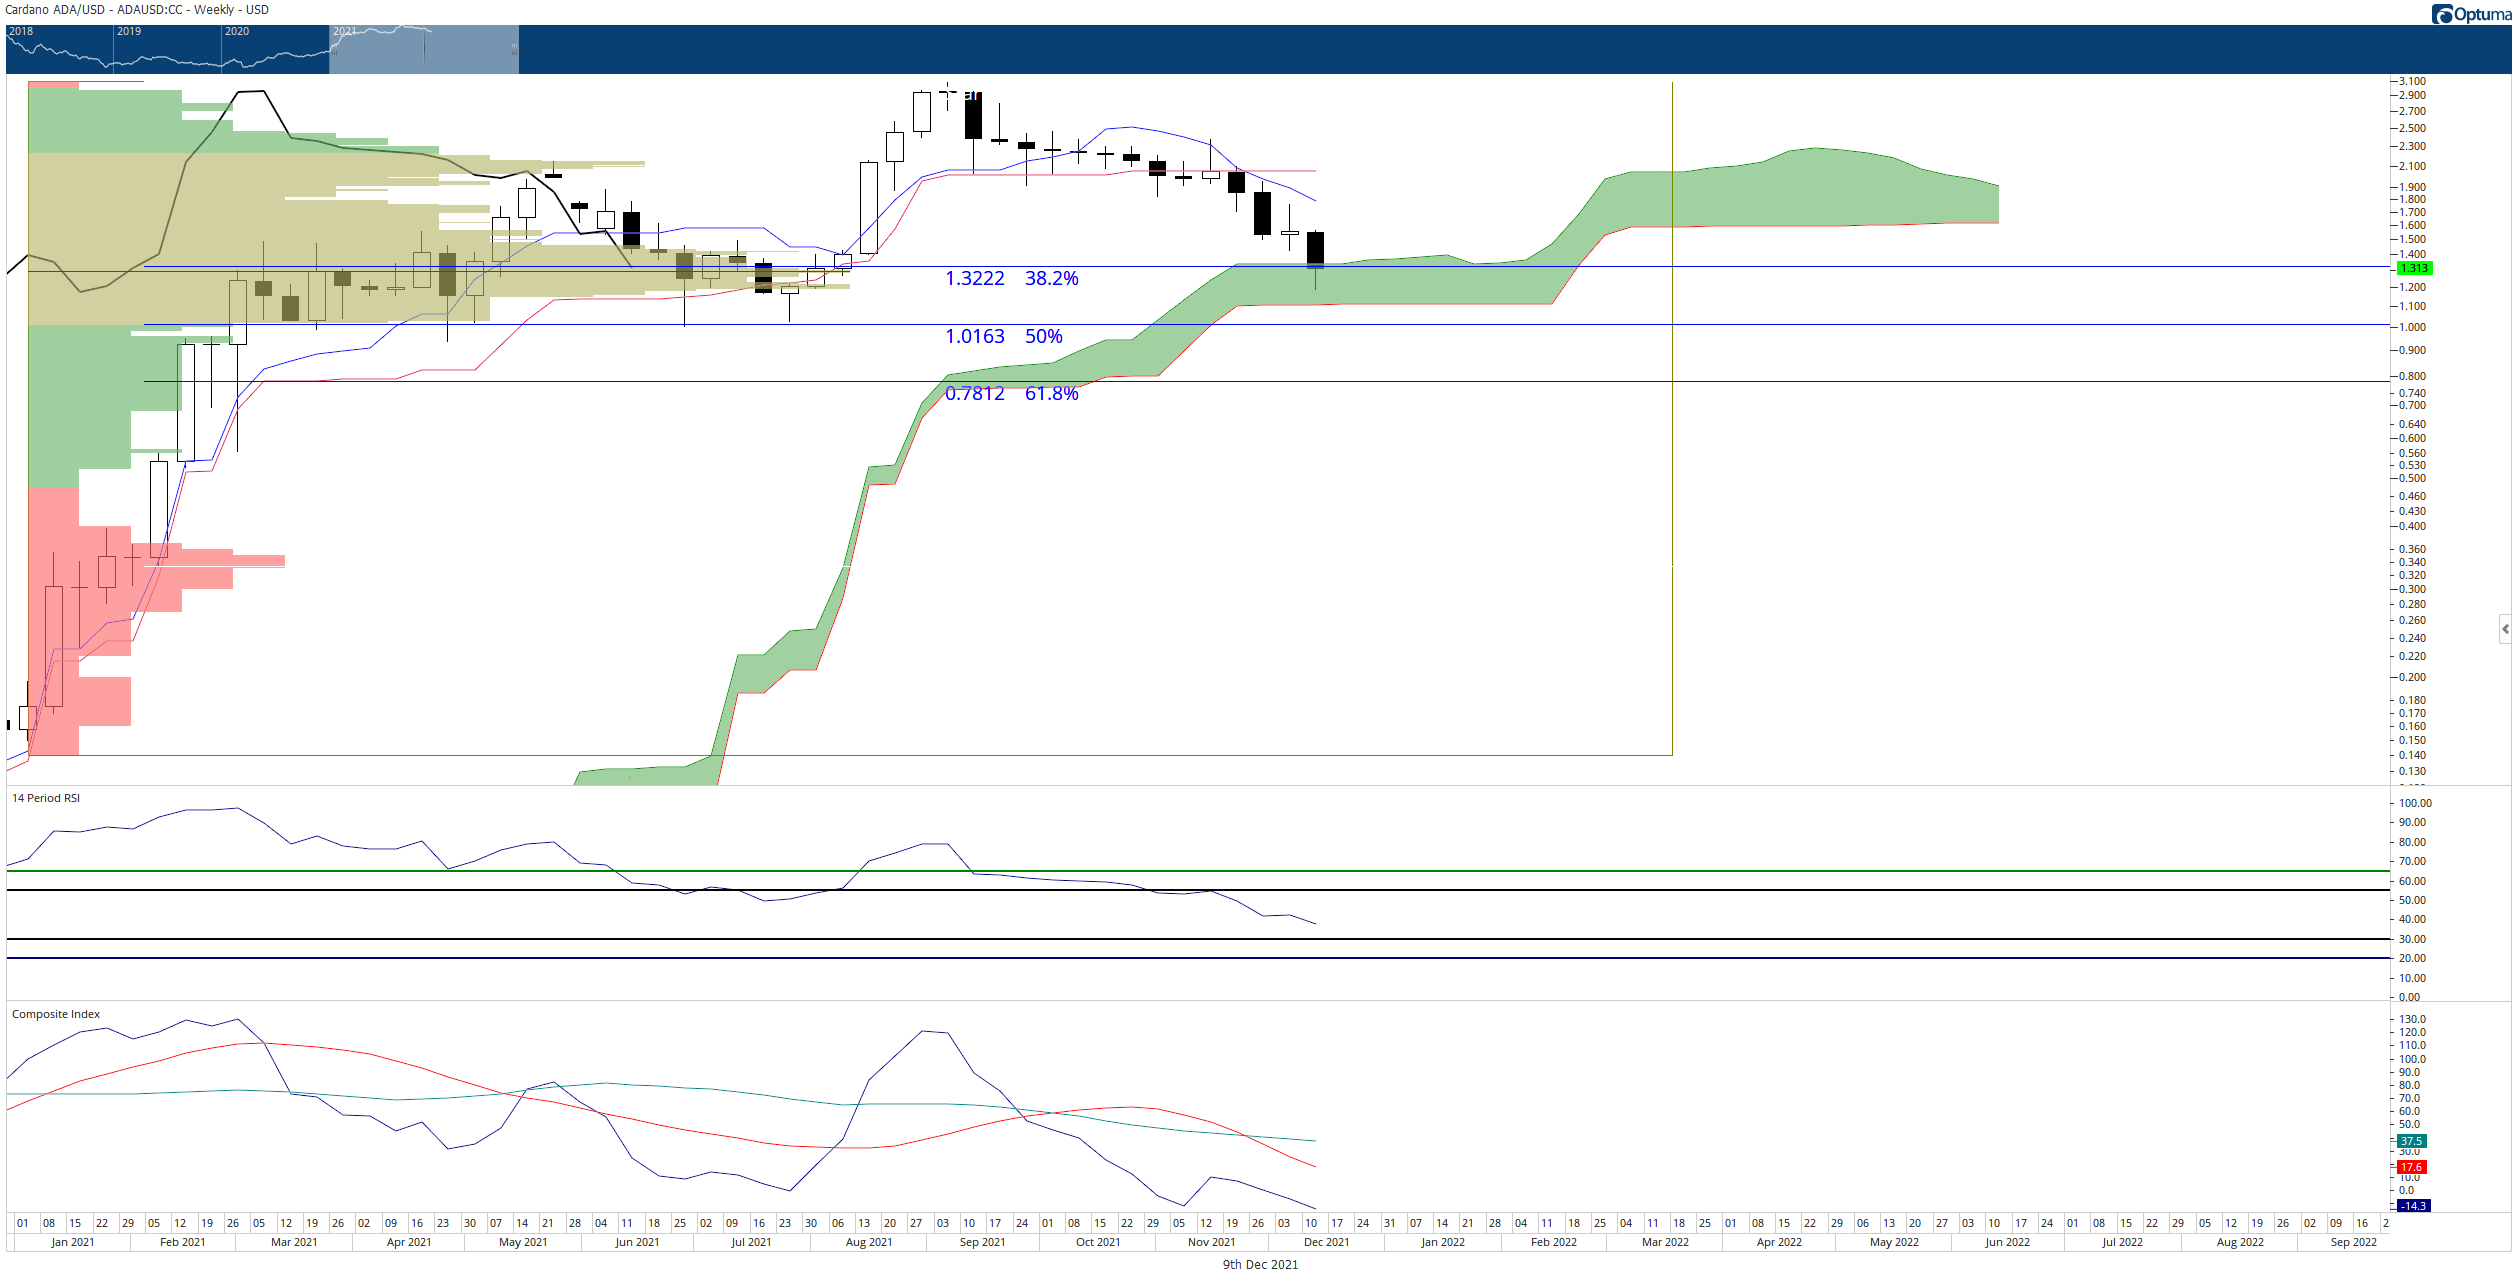Grab the left handle of the navigator range
Image resolution: width=2518 pixels, height=1284 pixels.
click(x=332, y=49)
